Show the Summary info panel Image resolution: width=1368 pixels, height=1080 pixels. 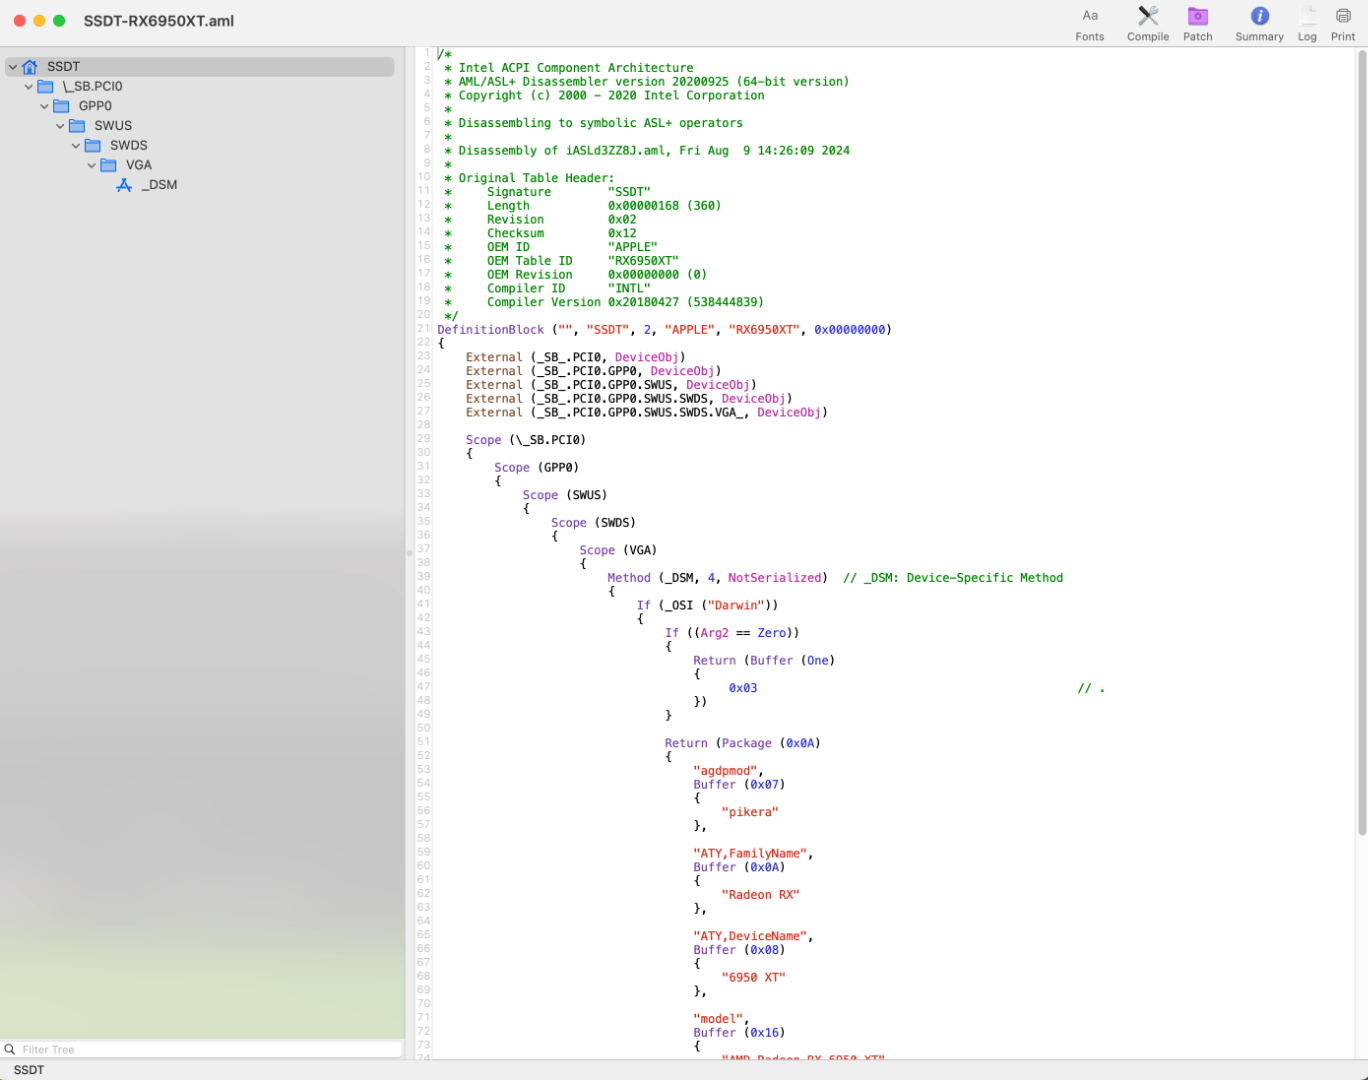(x=1259, y=16)
